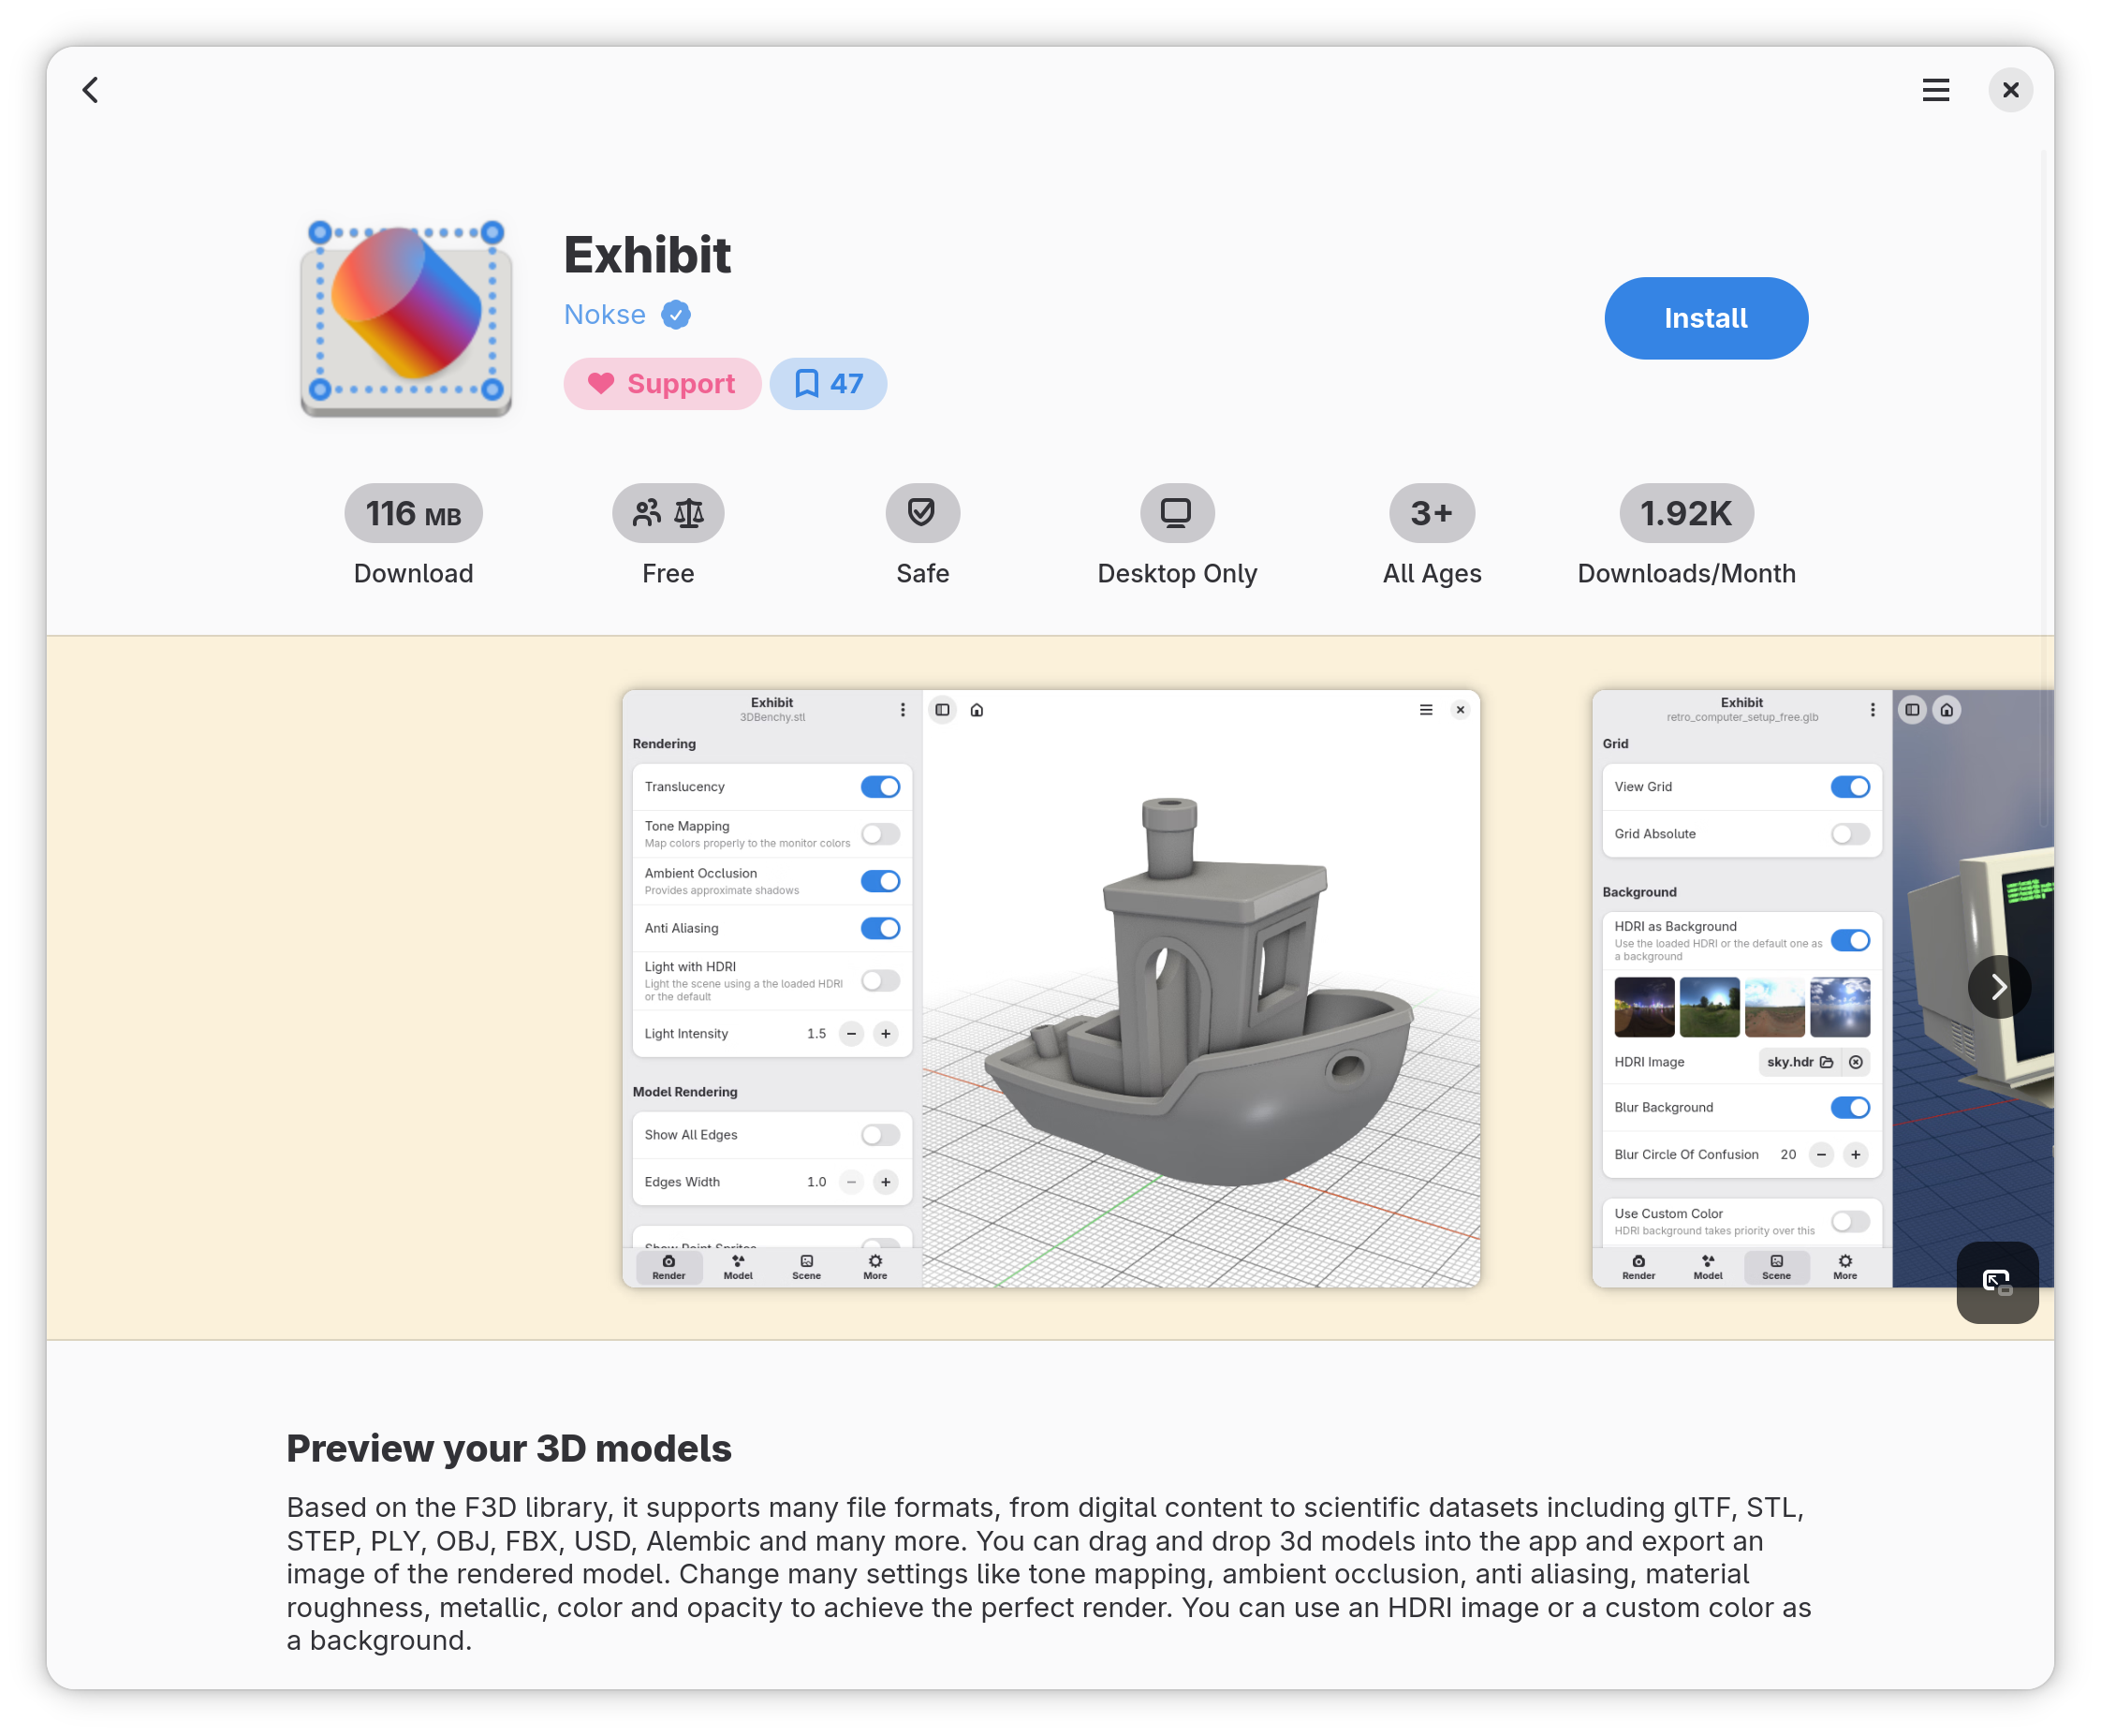Click the Safe shield icon
This screenshot has width=2101, height=1736.
(922, 512)
